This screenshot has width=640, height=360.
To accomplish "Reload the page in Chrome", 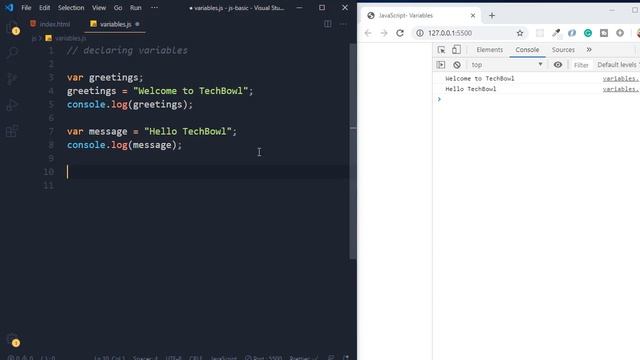I will tap(400, 33).
